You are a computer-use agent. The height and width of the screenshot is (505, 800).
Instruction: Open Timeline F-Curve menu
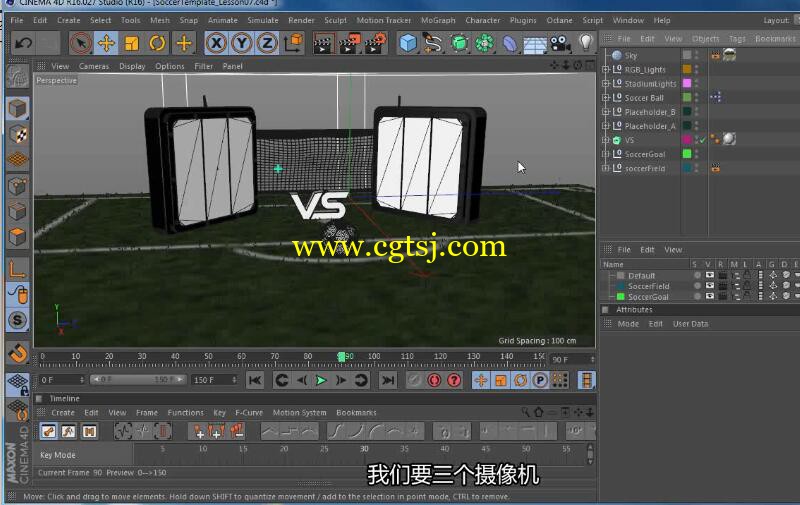249,413
